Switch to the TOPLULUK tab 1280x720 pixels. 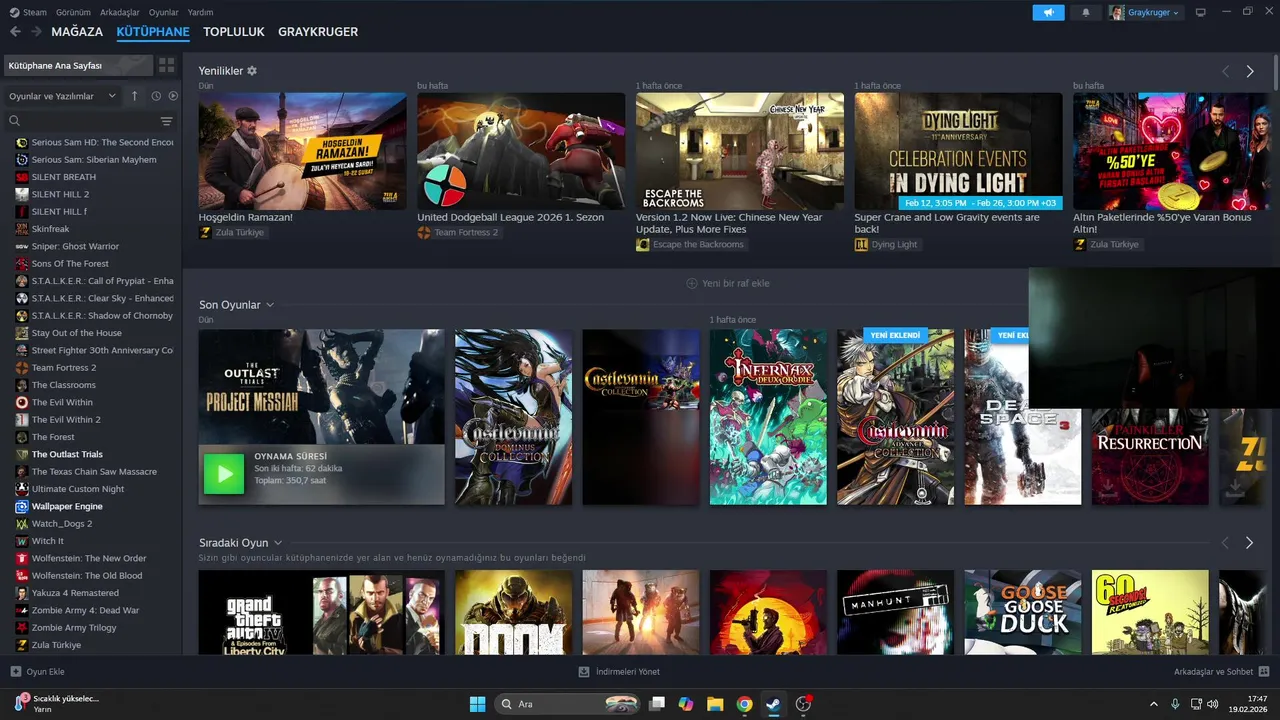coord(234,32)
